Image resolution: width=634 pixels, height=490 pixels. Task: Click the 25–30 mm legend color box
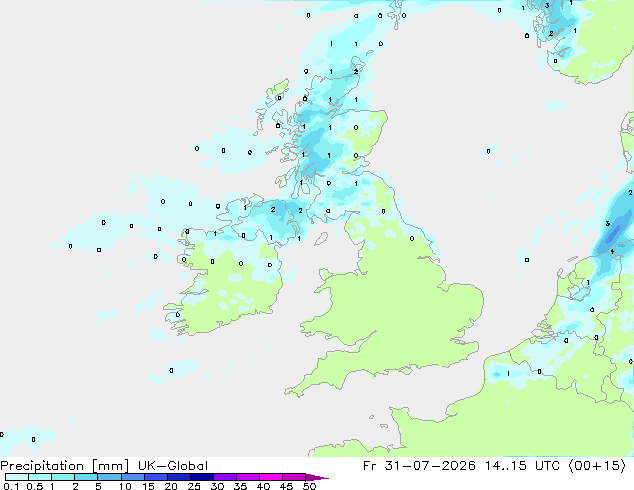click(201, 477)
